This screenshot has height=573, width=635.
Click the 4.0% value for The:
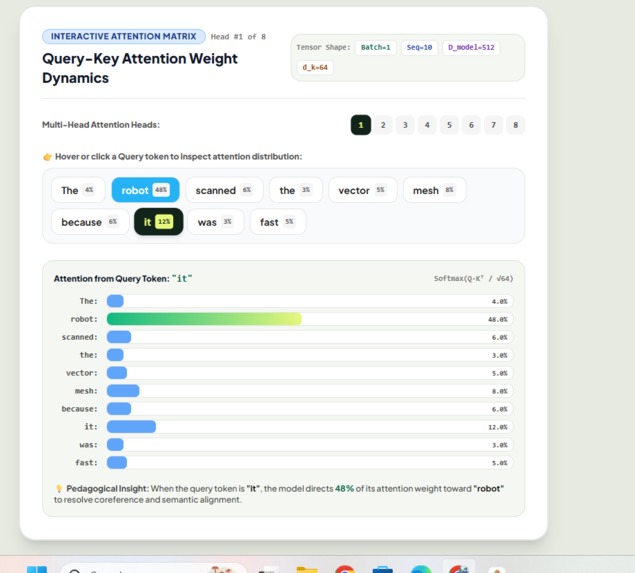coord(499,302)
